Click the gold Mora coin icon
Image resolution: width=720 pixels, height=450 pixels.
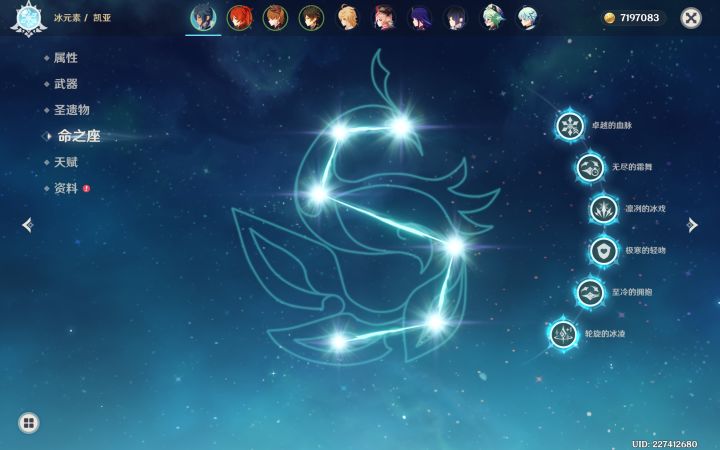tap(609, 18)
